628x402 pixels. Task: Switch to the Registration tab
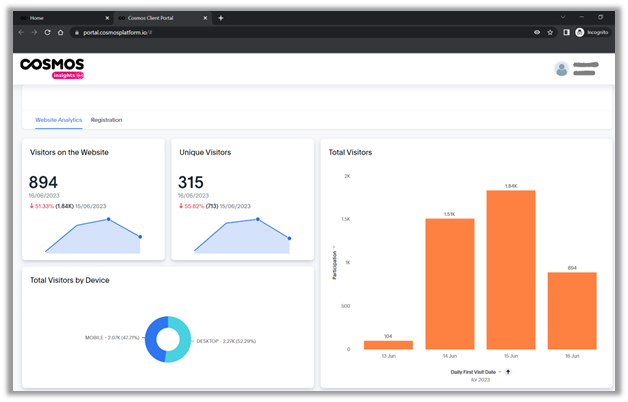pos(106,120)
